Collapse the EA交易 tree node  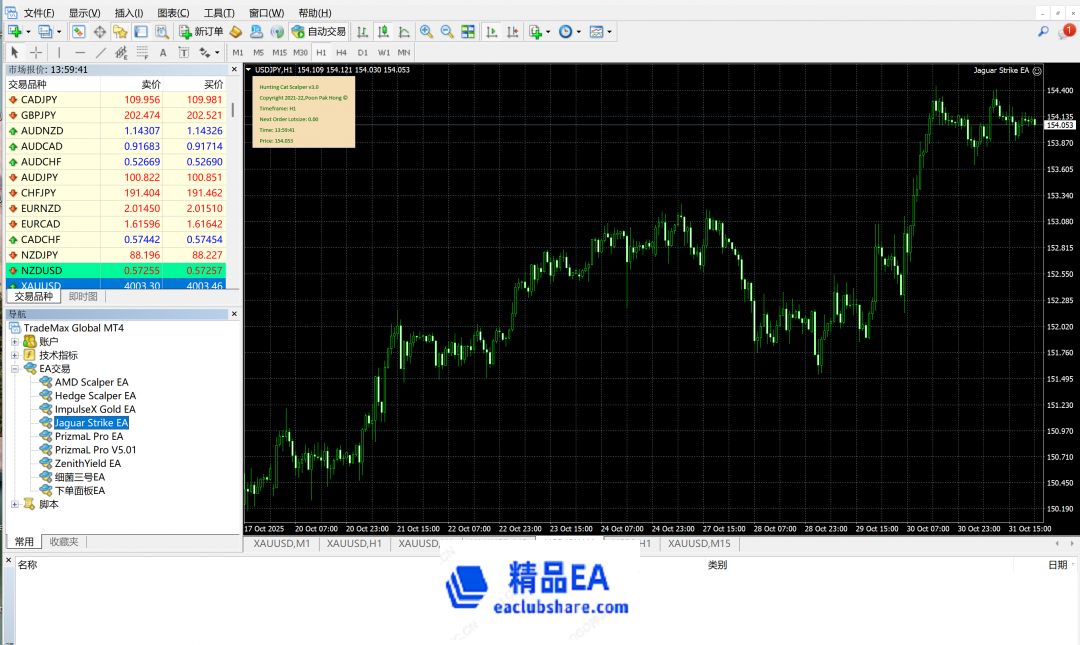click(x=15, y=369)
